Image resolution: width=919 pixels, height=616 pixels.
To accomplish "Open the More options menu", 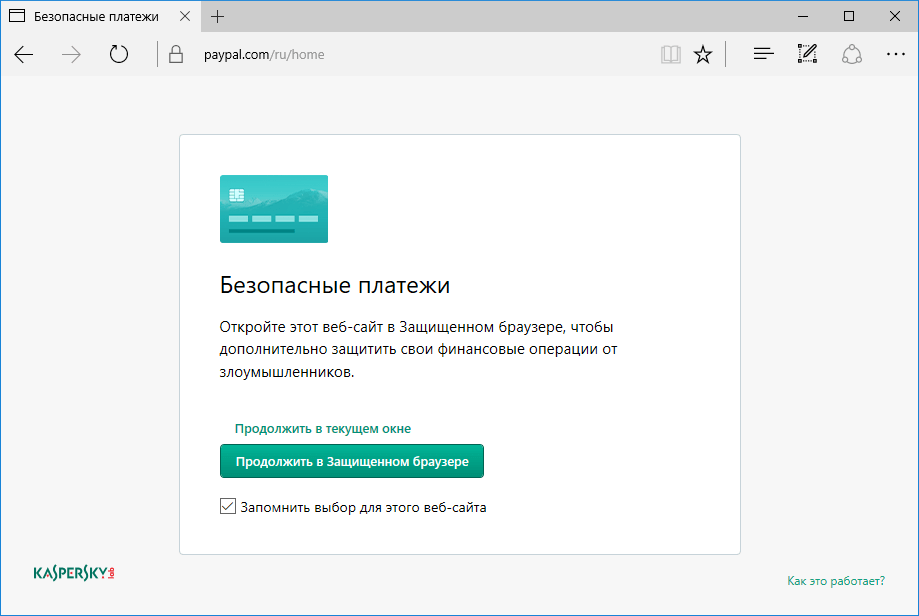I will click(895, 54).
